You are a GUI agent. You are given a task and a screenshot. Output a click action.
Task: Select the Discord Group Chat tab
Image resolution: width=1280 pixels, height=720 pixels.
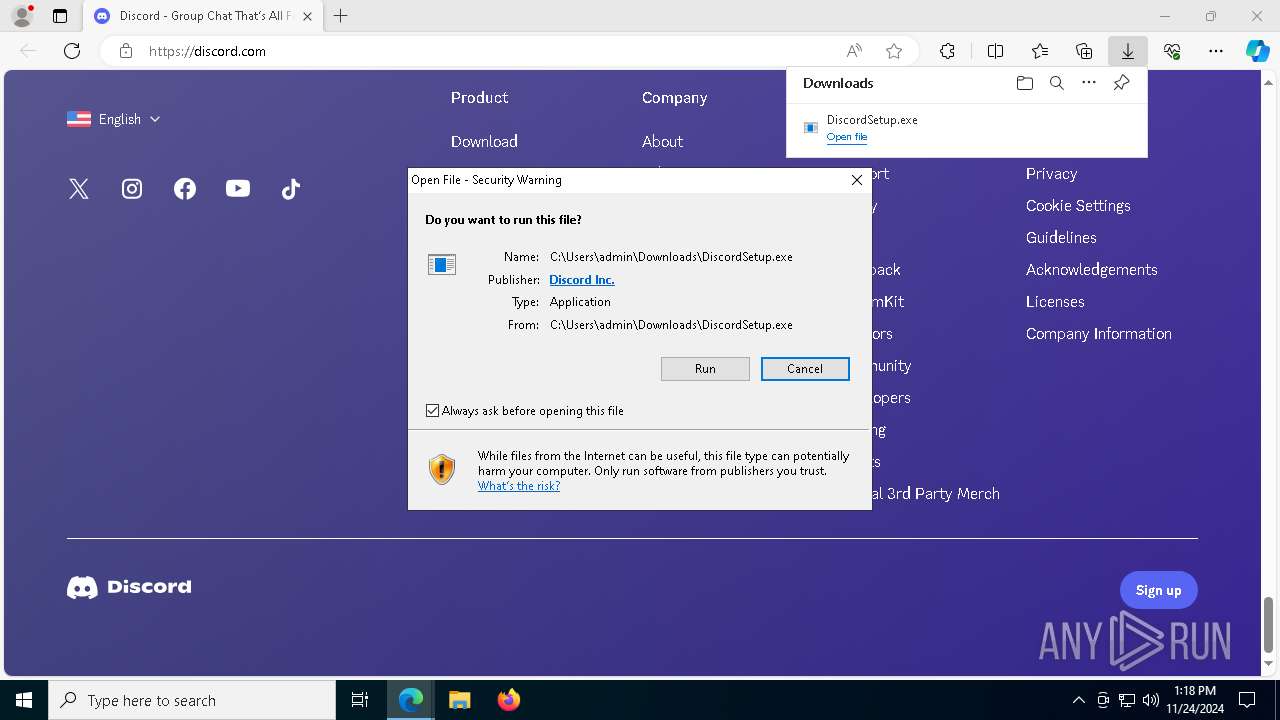(203, 16)
